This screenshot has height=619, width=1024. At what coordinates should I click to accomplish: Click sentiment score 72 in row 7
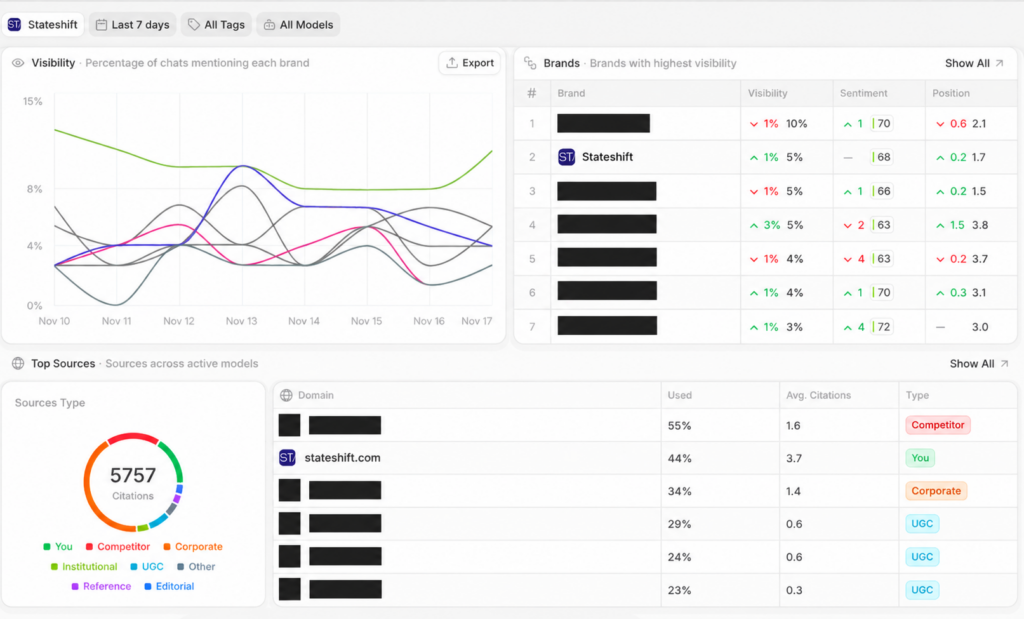pyautogui.click(x=883, y=326)
